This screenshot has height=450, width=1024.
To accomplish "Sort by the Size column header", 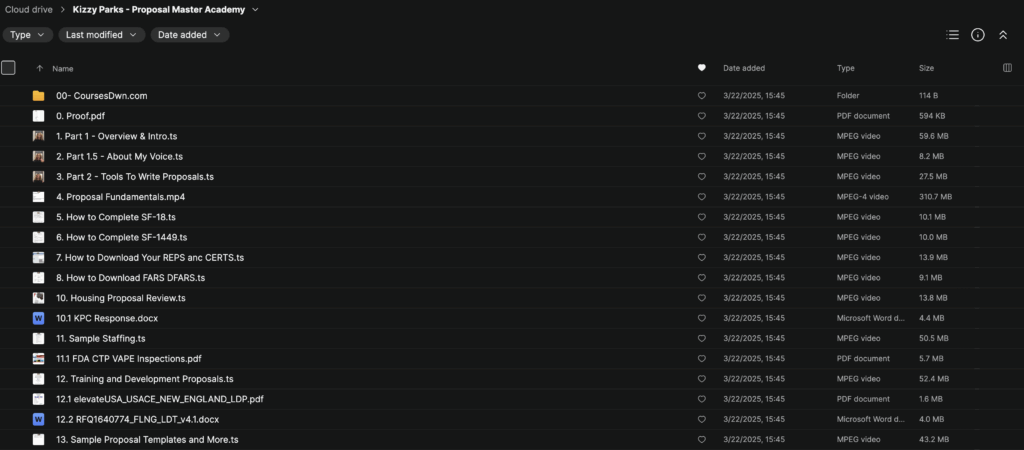I will tap(926, 68).
